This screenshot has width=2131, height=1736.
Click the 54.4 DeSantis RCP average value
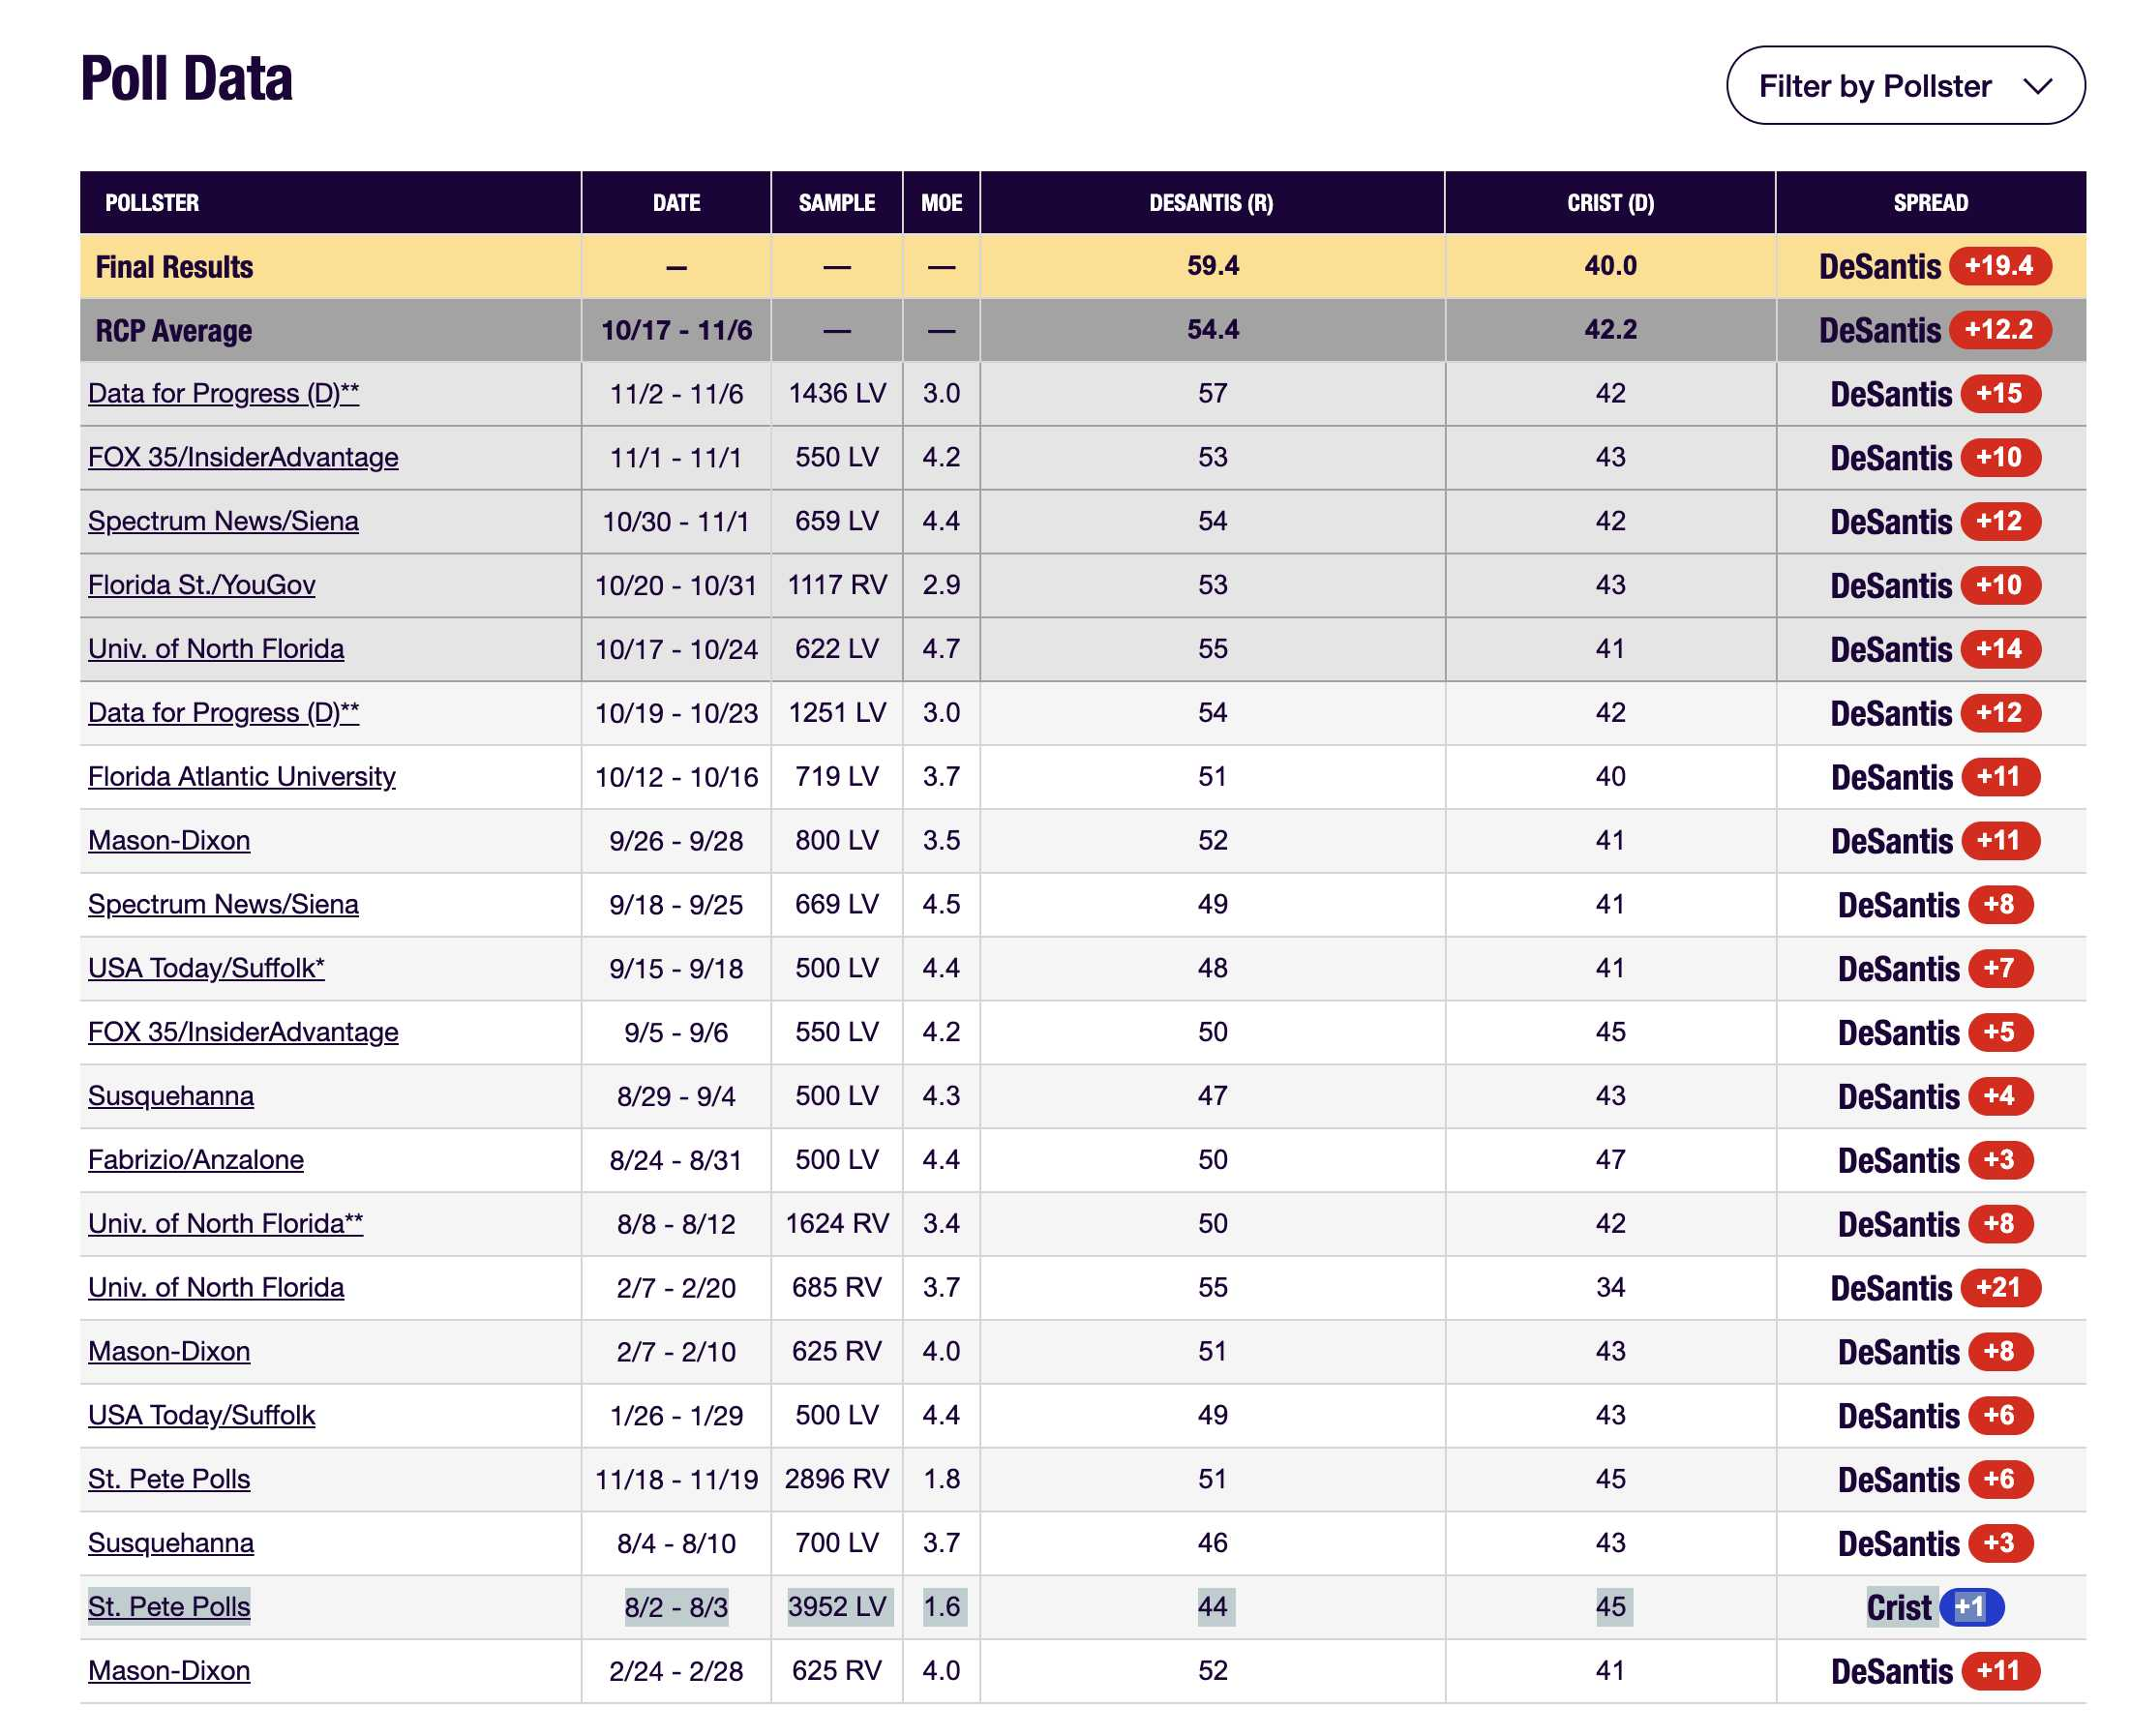tap(1212, 330)
